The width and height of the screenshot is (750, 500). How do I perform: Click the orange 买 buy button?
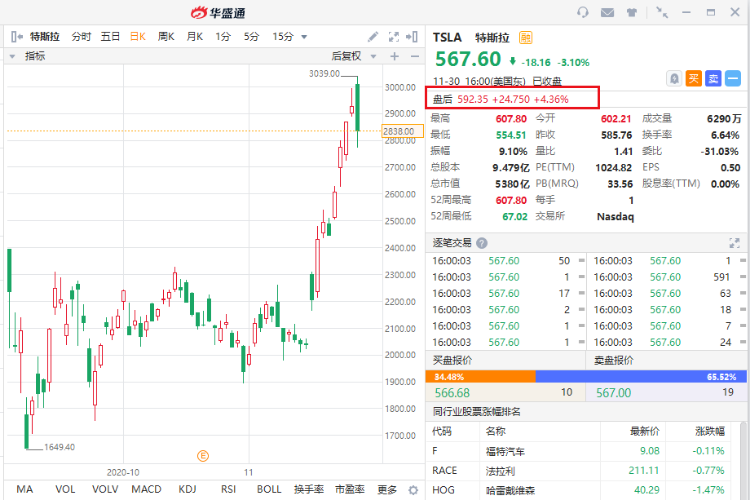(x=694, y=78)
